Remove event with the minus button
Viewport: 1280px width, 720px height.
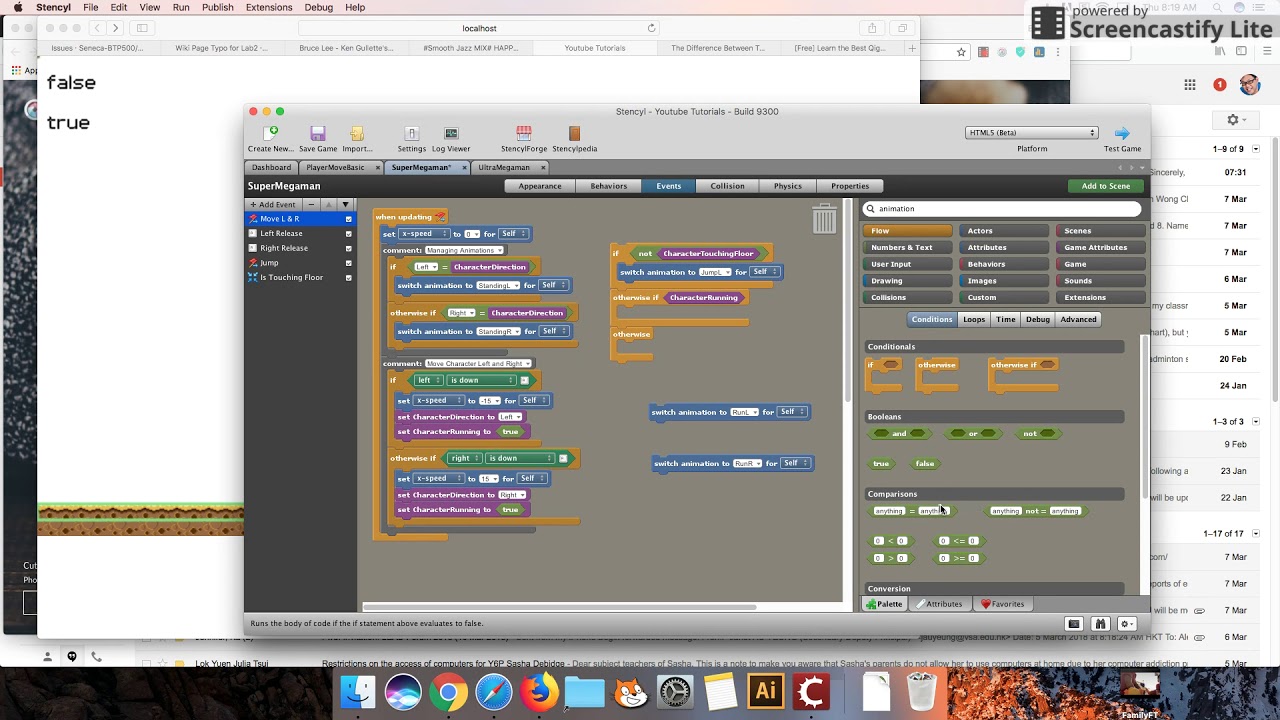310,204
